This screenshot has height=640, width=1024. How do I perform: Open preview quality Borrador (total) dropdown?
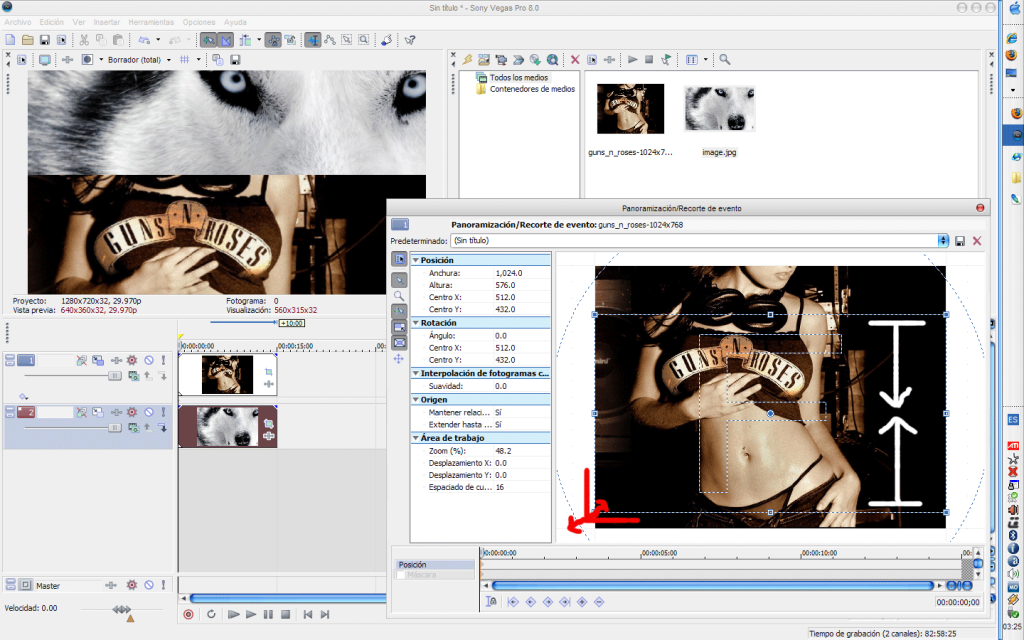coord(168,60)
